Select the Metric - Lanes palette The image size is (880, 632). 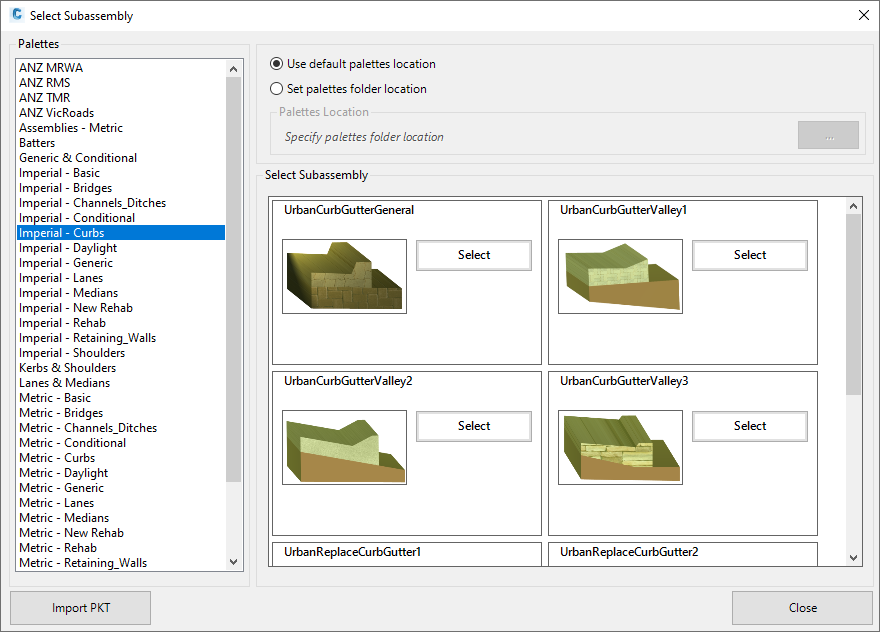pyautogui.click(x=121, y=503)
